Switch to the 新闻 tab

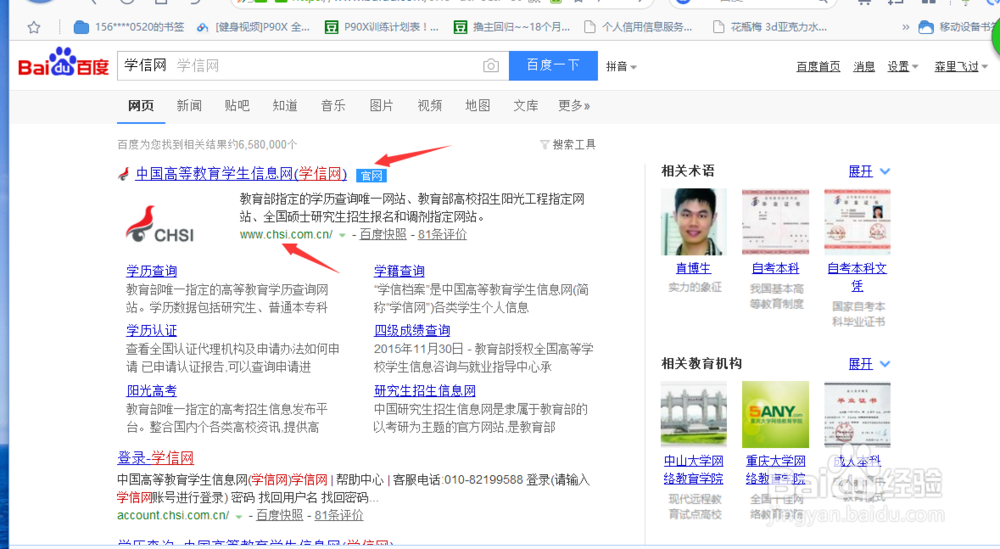(189, 106)
